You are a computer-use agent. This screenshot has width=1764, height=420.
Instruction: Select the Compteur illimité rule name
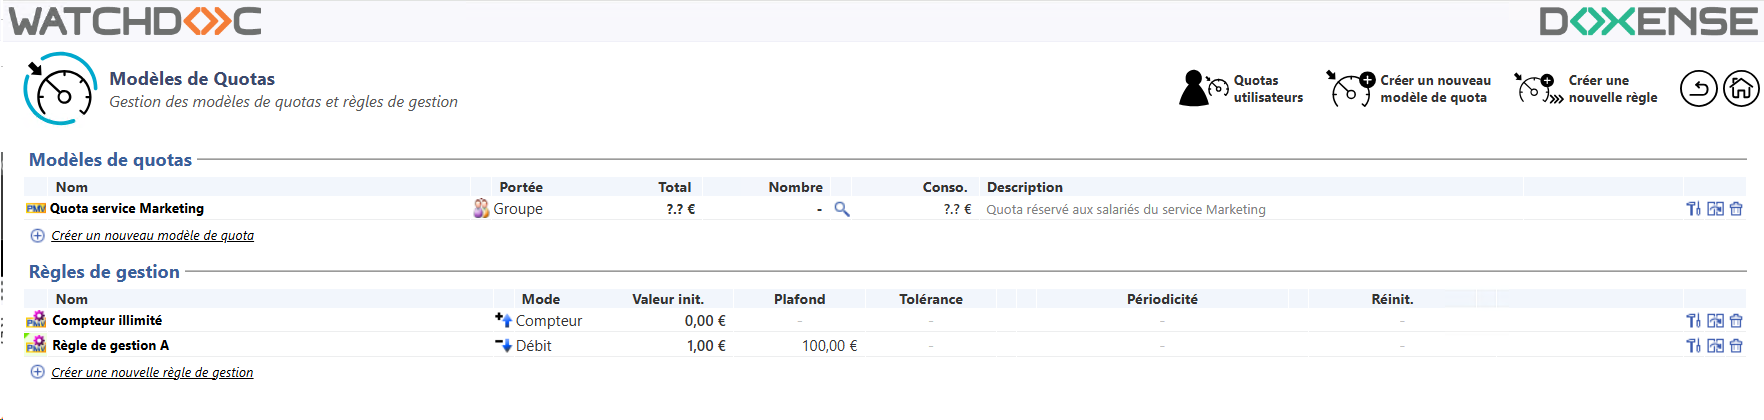point(107,321)
